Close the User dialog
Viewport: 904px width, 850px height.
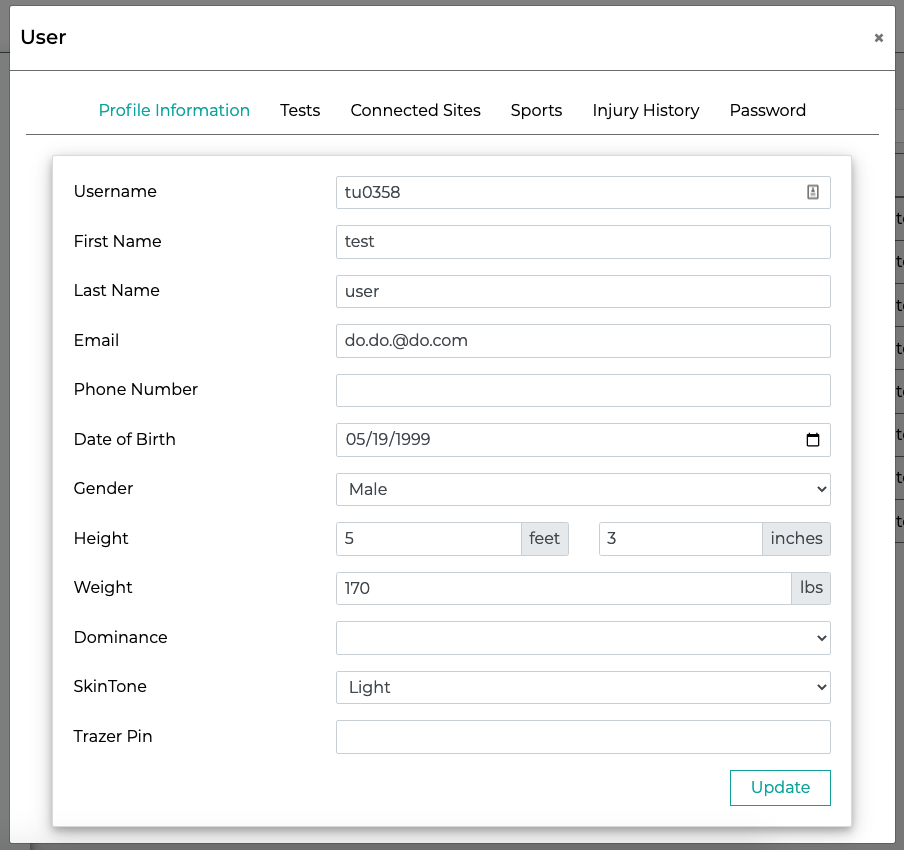878,37
